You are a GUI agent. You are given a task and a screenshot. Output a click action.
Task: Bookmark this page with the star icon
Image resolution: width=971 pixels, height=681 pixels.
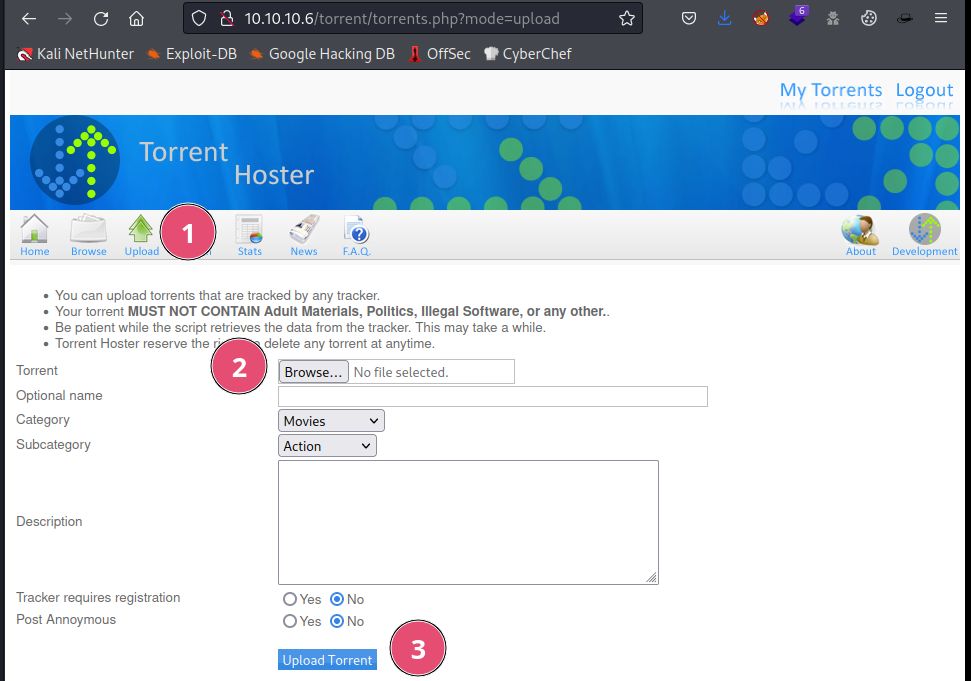627,18
